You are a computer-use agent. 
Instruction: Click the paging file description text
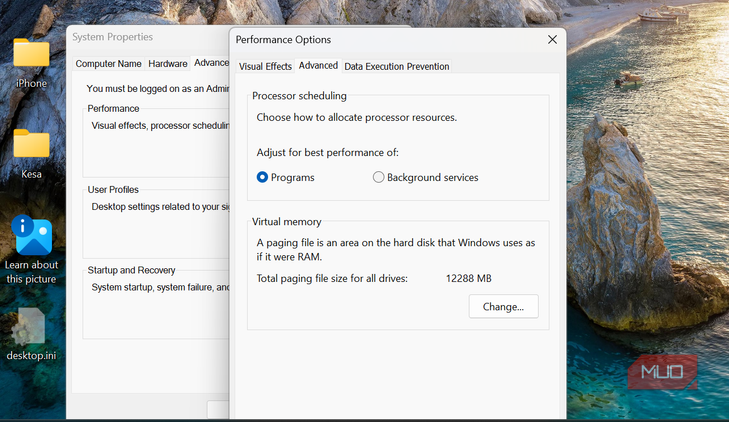(396, 250)
